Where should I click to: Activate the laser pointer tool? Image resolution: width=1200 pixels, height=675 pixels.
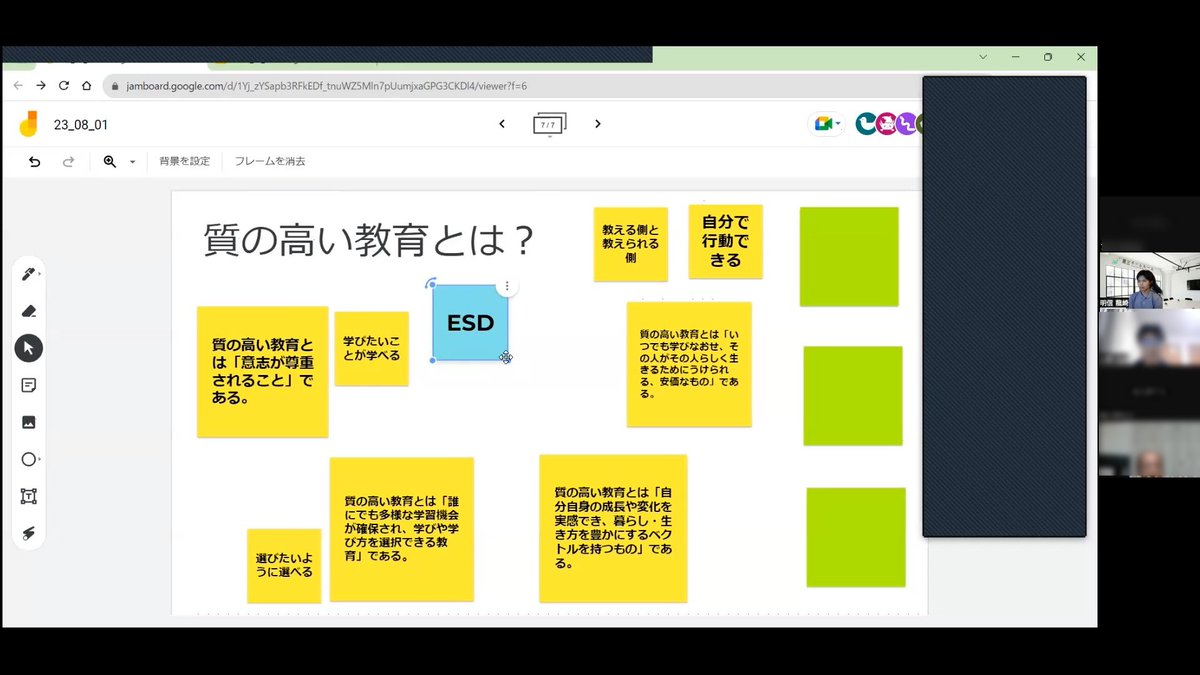[x=29, y=532]
